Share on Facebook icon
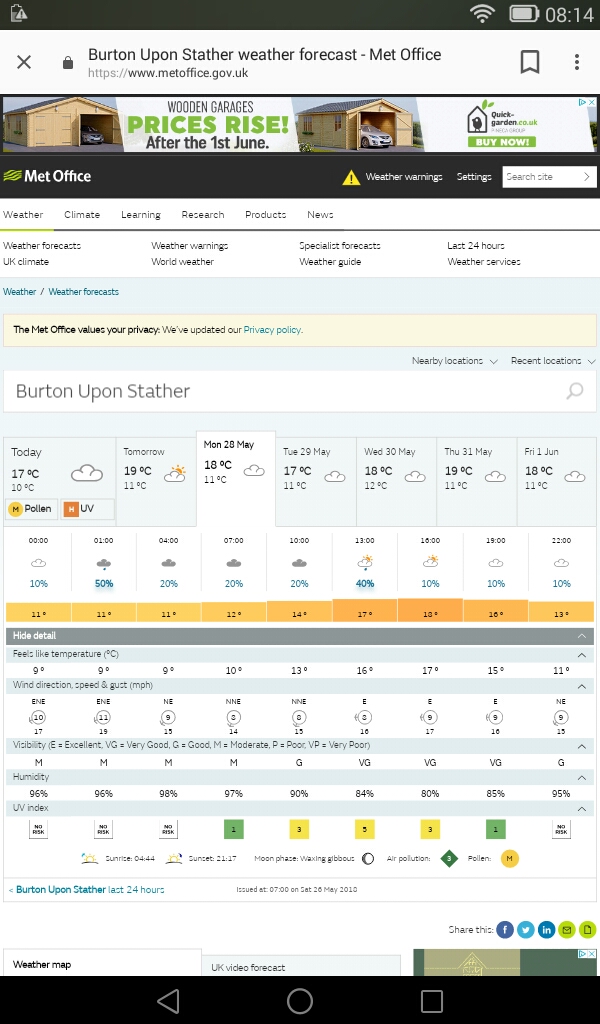The width and height of the screenshot is (600, 1024). tap(505, 929)
